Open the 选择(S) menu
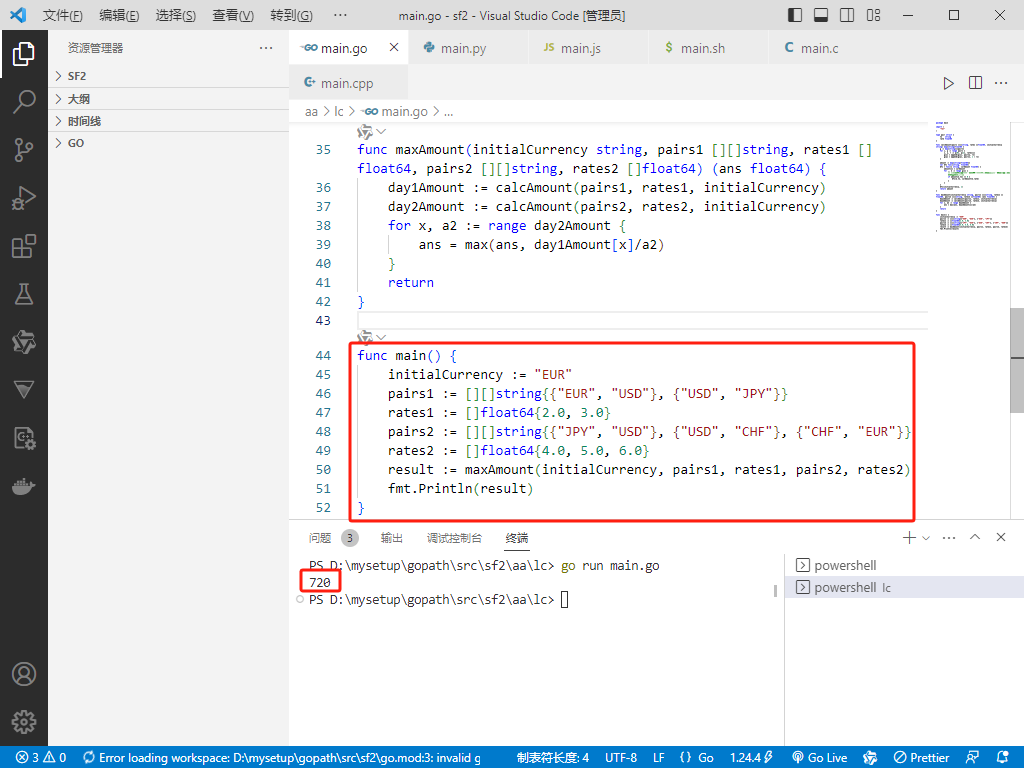The image size is (1024, 768). 176,15
